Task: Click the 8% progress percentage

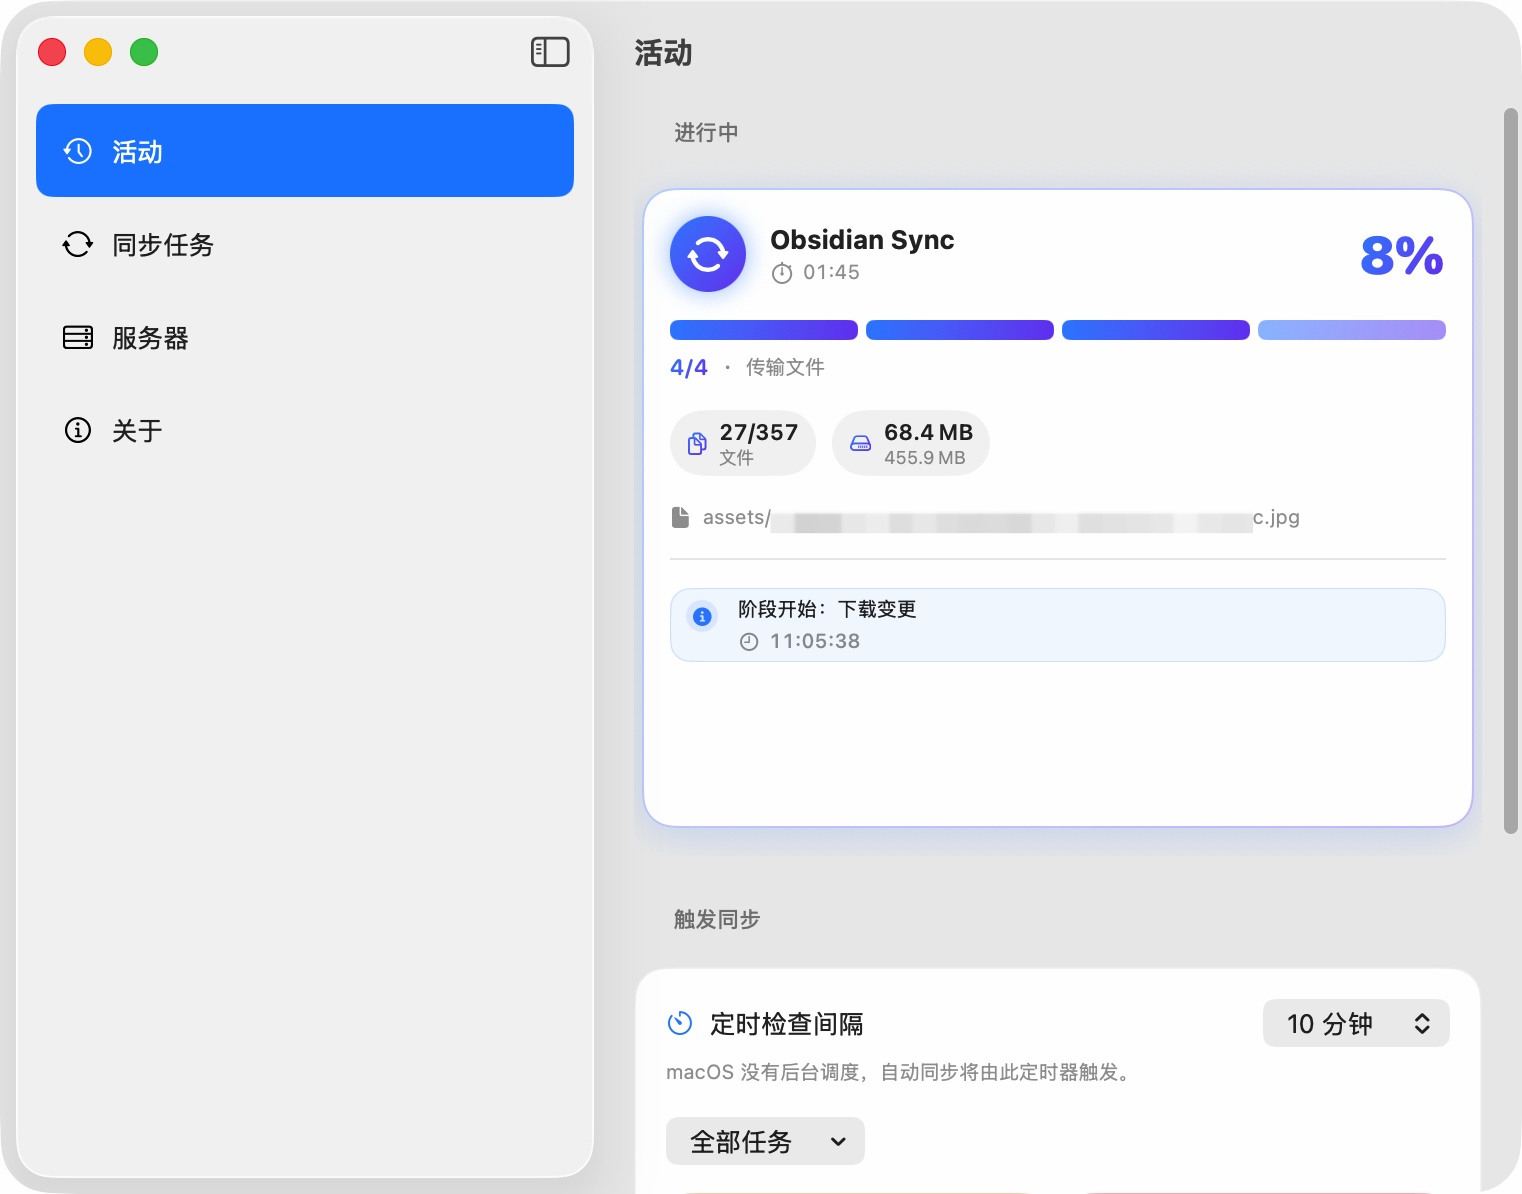Action: (1402, 256)
